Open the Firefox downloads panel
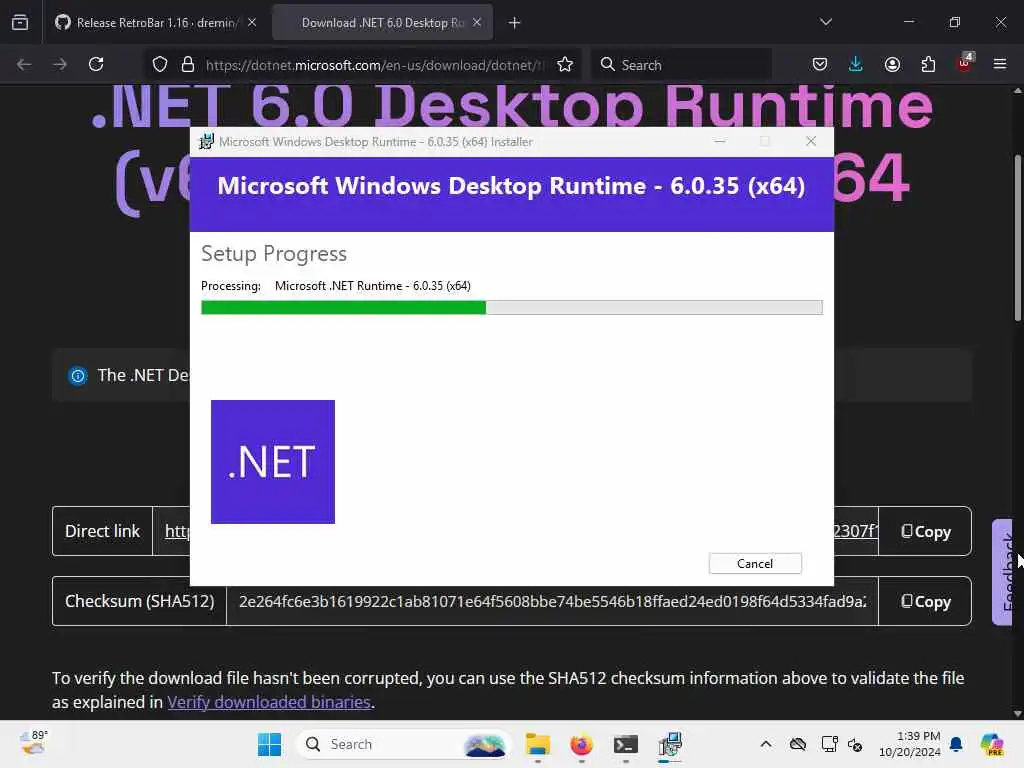Screen dimensions: 1024x768 point(856,64)
